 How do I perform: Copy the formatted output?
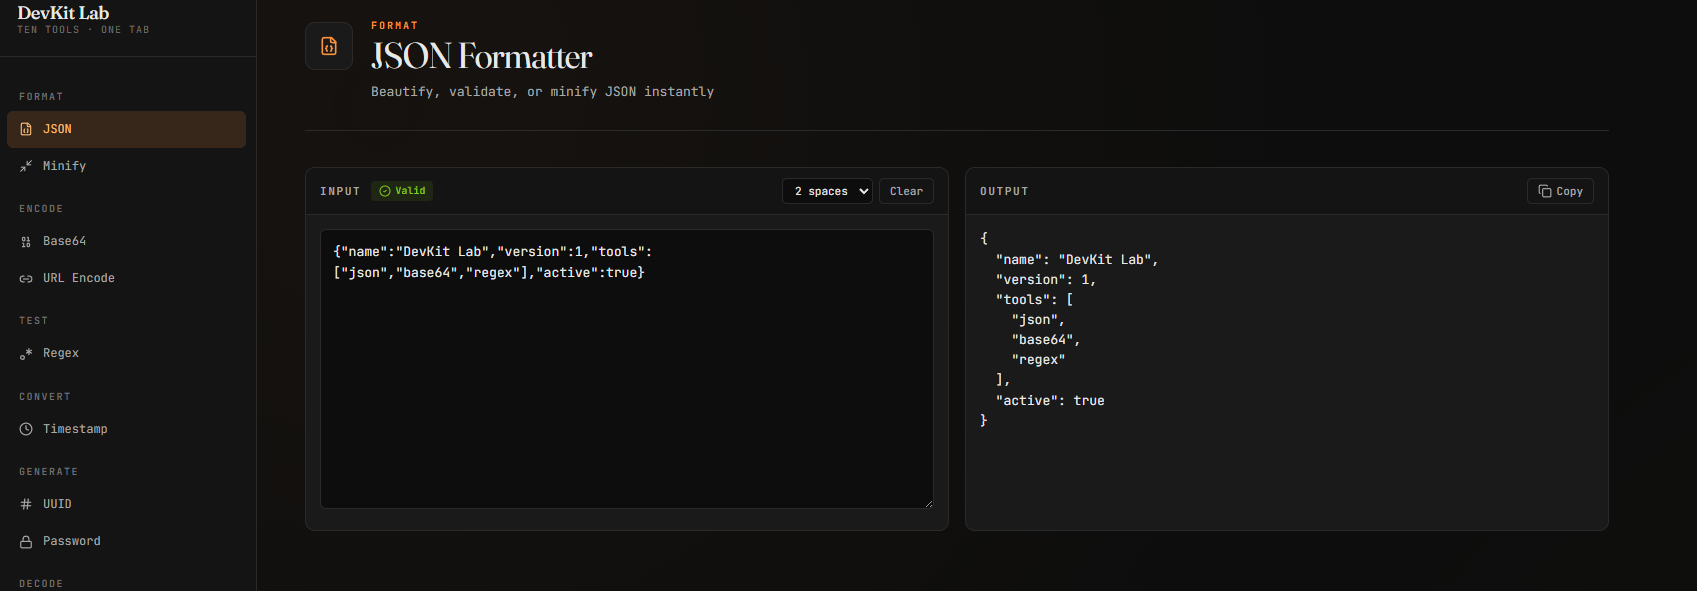click(1560, 191)
